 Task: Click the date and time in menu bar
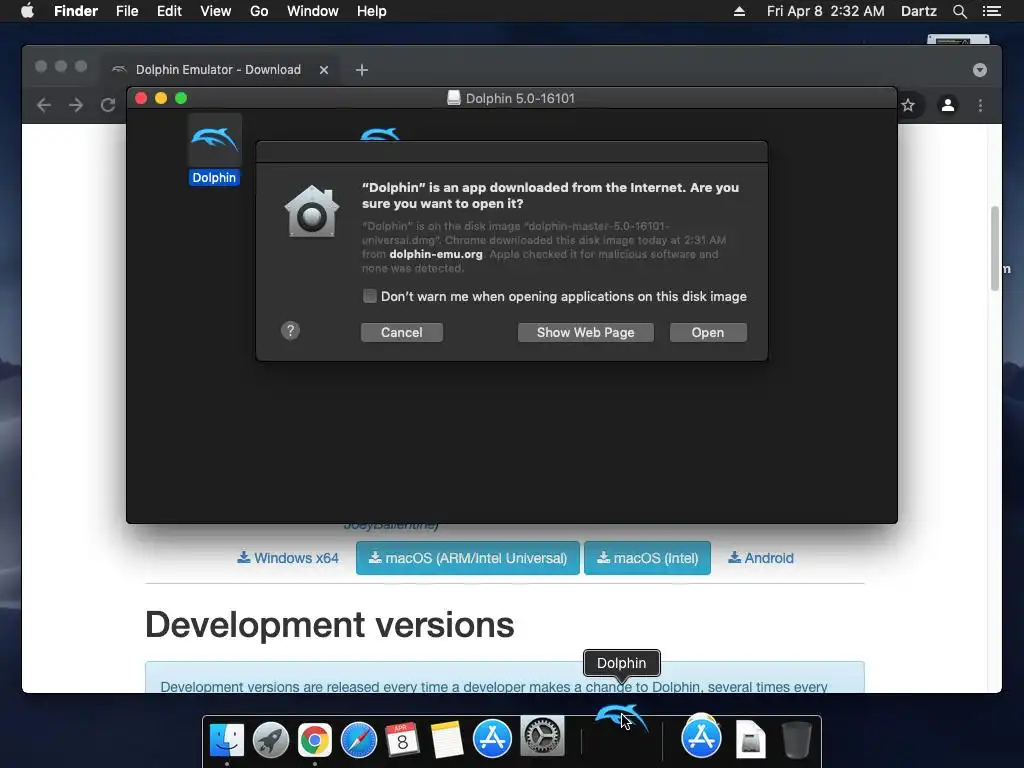pos(825,11)
